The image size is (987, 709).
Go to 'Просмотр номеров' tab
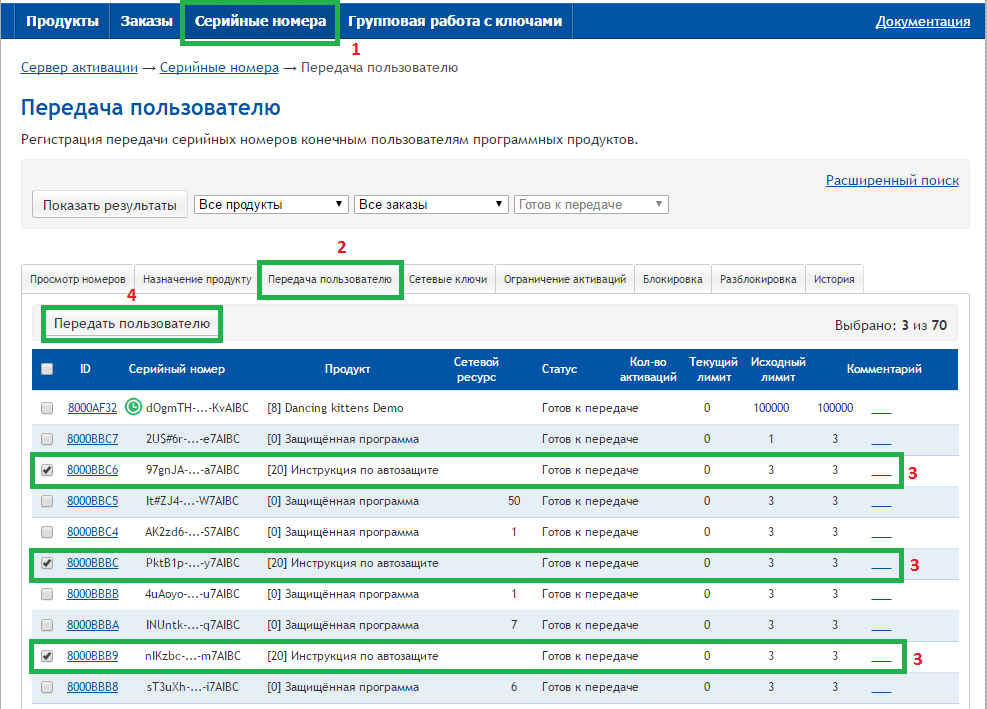(78, 280)
